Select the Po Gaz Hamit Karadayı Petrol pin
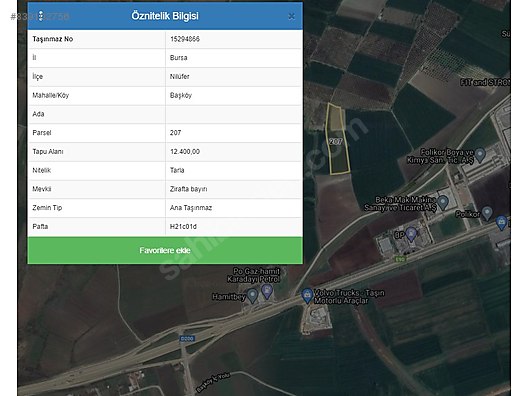The width and height of the screenshot is (528, 396). (x=267, y=291)
